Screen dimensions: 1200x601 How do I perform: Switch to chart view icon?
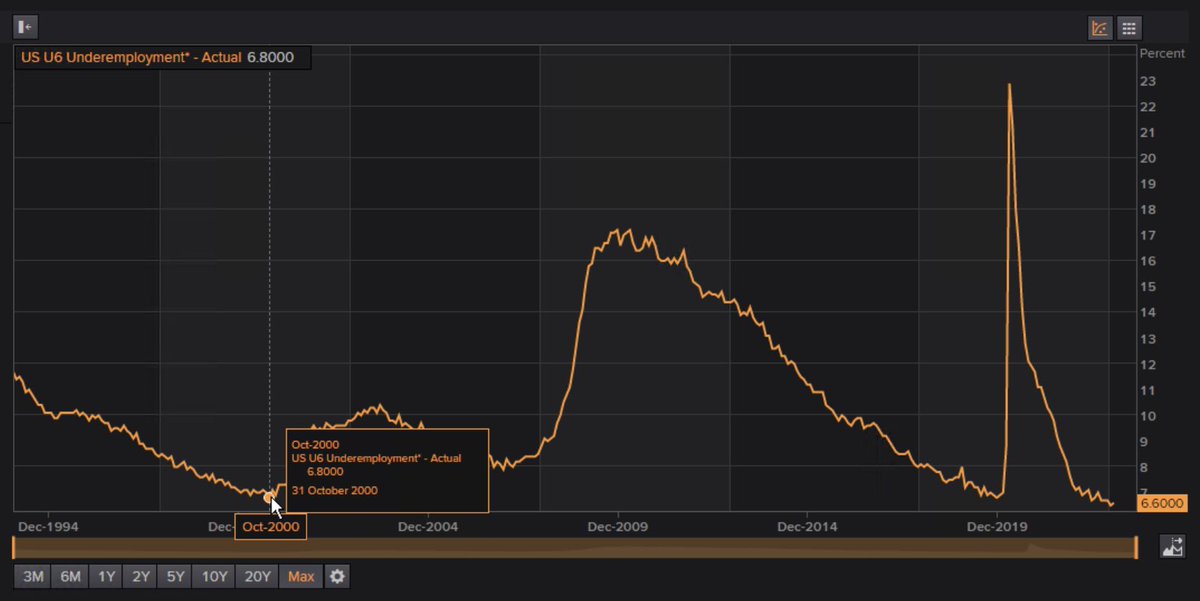click(x=1100, y=28)
